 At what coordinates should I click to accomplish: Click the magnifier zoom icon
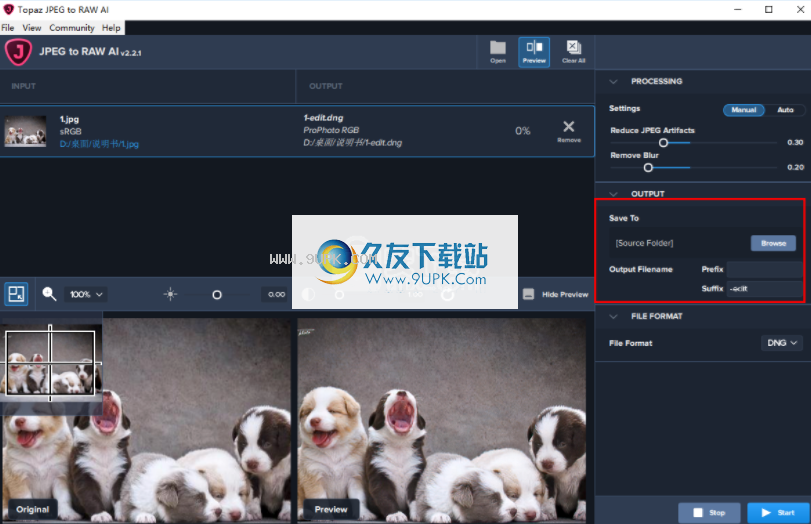(49, 294)
